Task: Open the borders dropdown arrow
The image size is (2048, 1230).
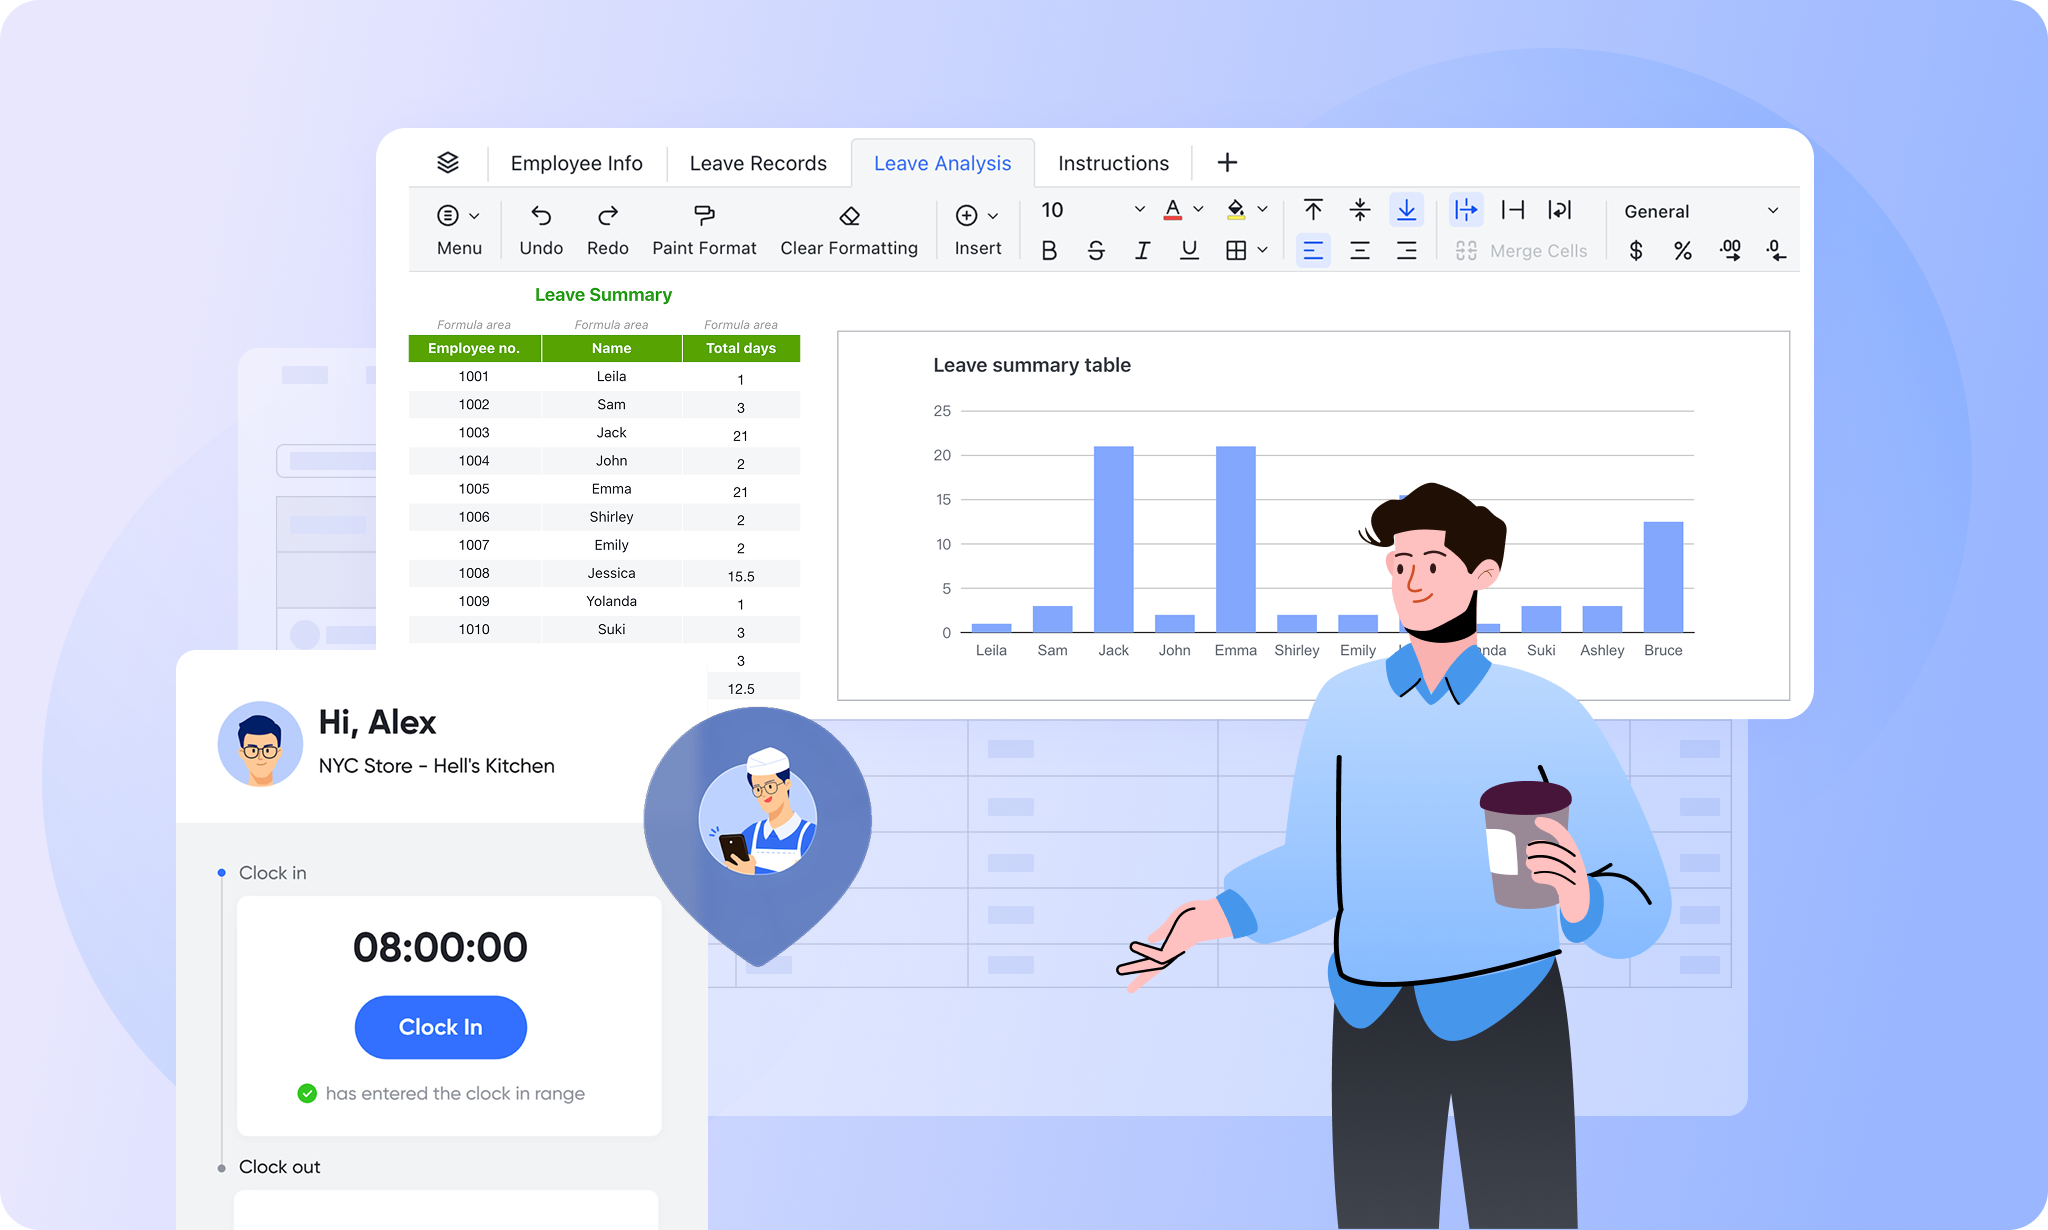Action: 1262,250
